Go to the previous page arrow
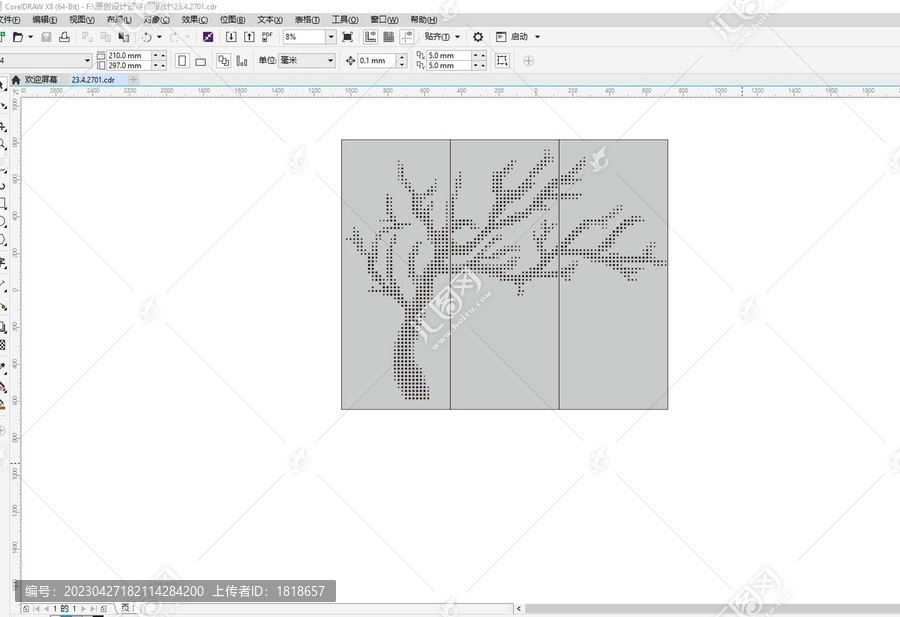Image resolution: width=900 pixels, height=617 pixels. (x=46, y=608)
